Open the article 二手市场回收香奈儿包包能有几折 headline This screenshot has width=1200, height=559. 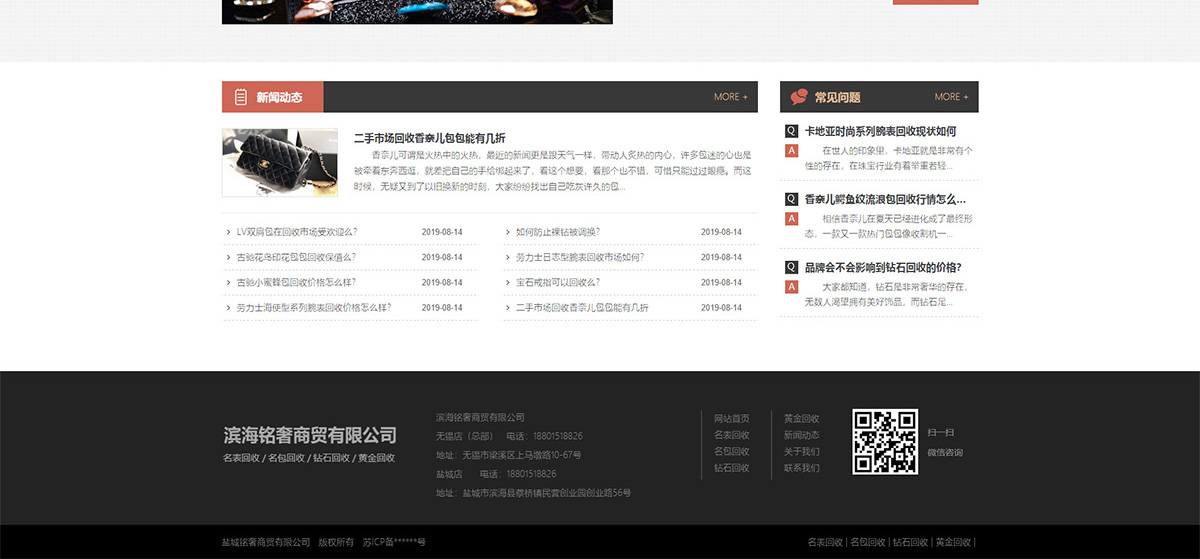click(x=429, y=137)
